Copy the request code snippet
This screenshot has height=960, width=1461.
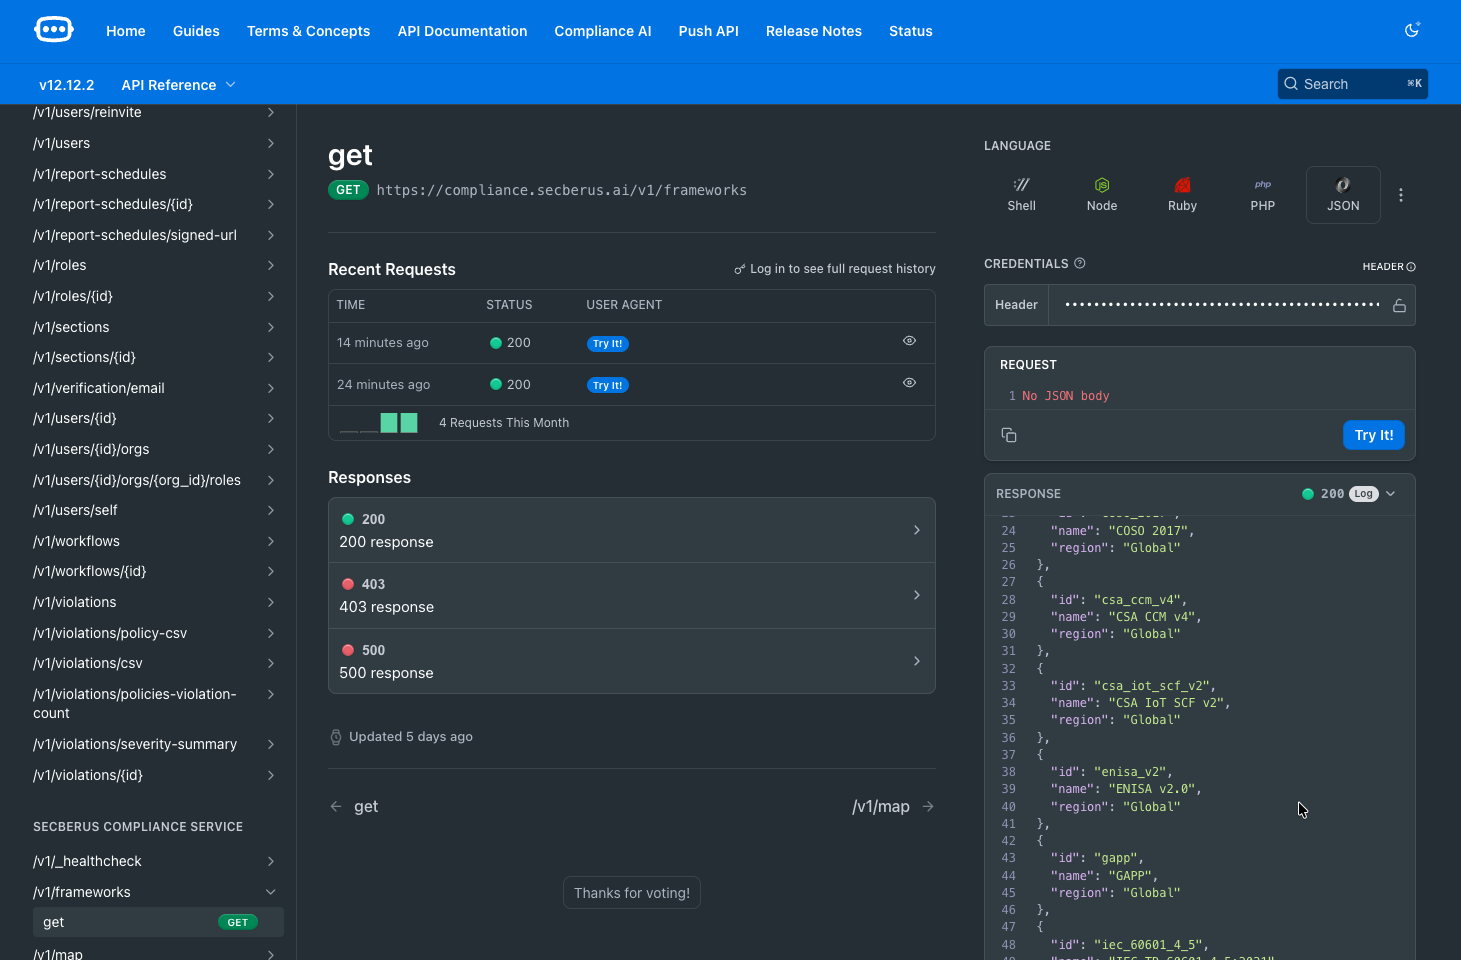1008,434
